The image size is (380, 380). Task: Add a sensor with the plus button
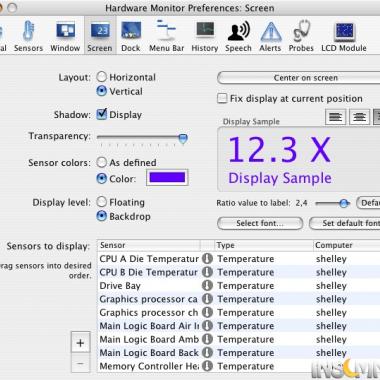point(80,343)
